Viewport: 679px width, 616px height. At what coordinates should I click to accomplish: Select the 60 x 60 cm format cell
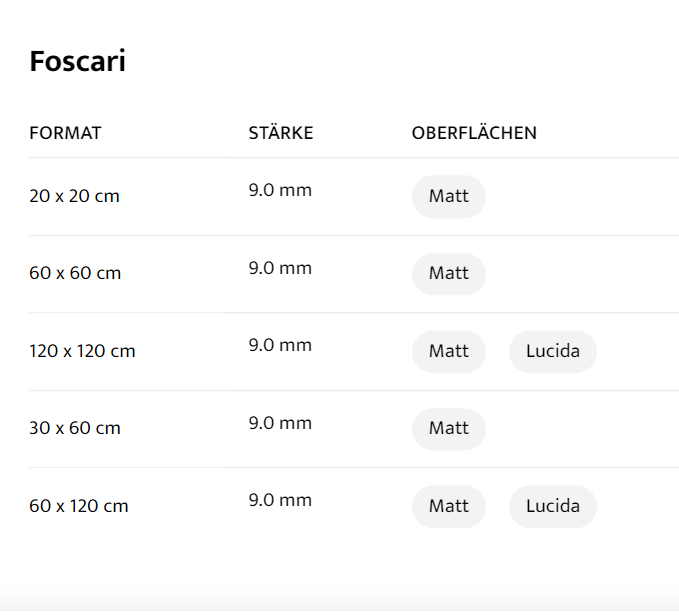click(74, 273)
